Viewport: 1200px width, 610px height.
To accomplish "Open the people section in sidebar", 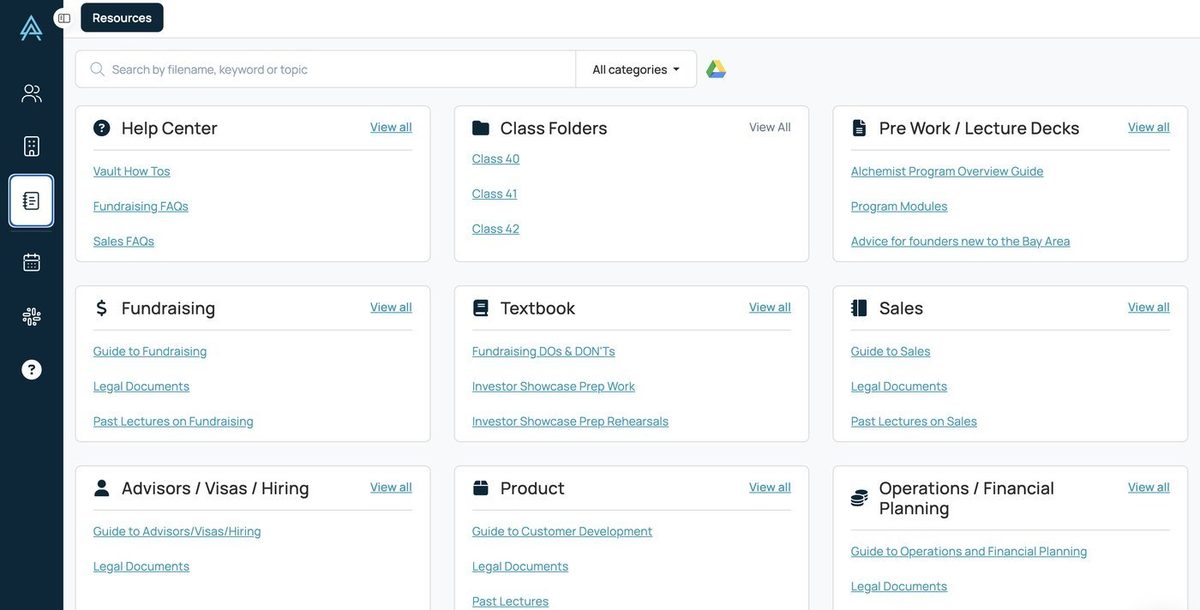I will (x=31, y=93).
